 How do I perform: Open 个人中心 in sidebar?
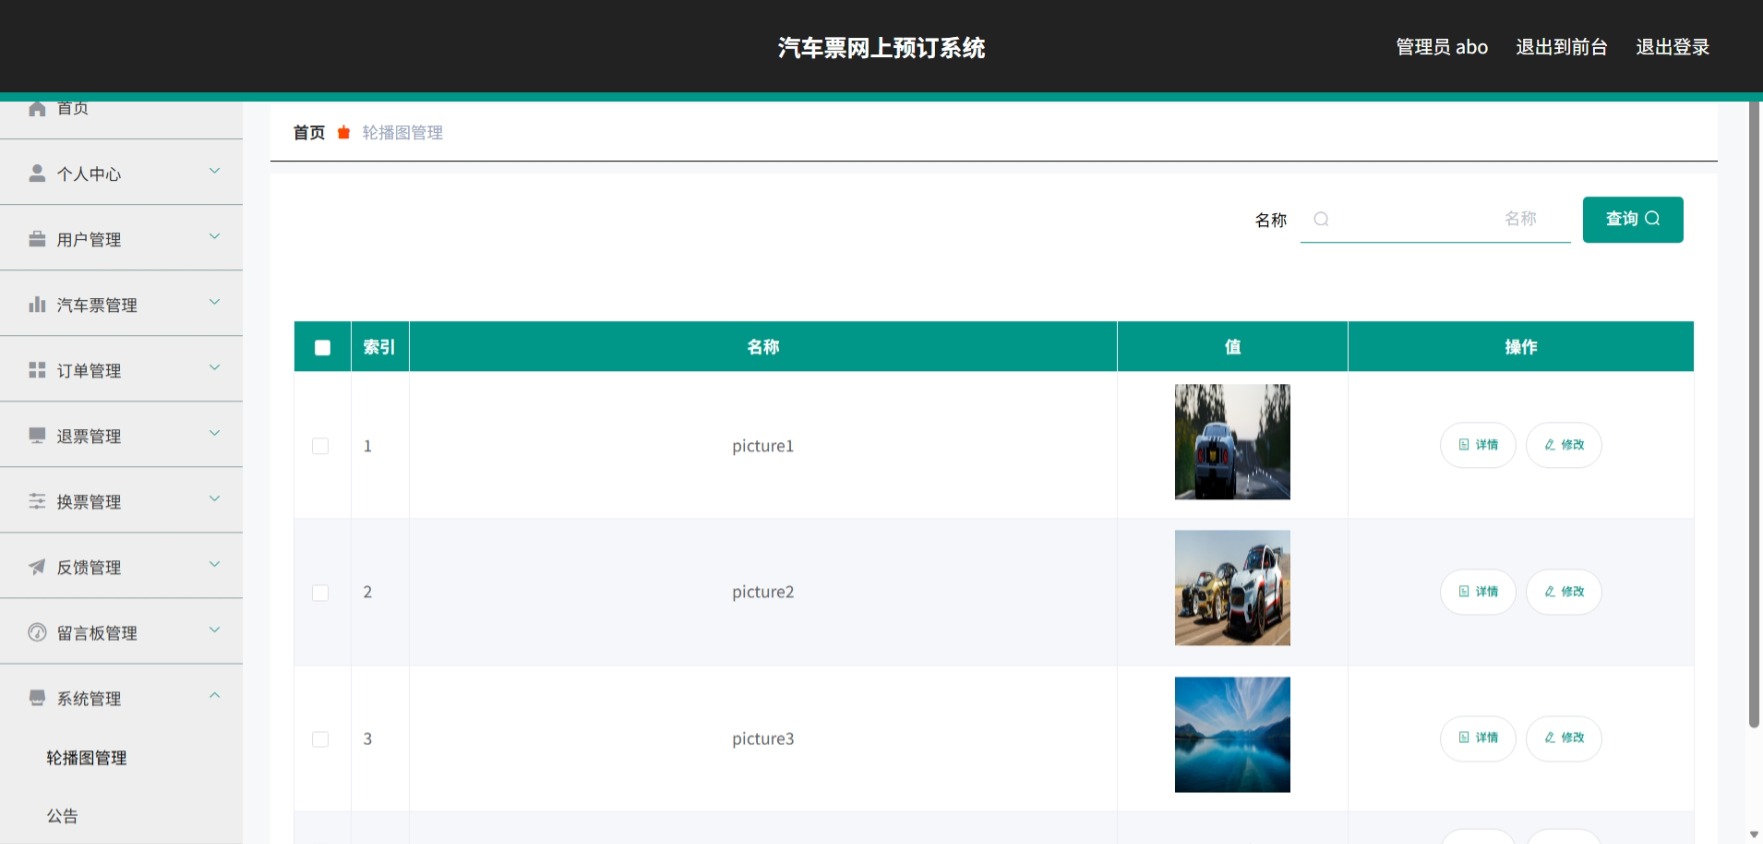[x=121, y=173]
